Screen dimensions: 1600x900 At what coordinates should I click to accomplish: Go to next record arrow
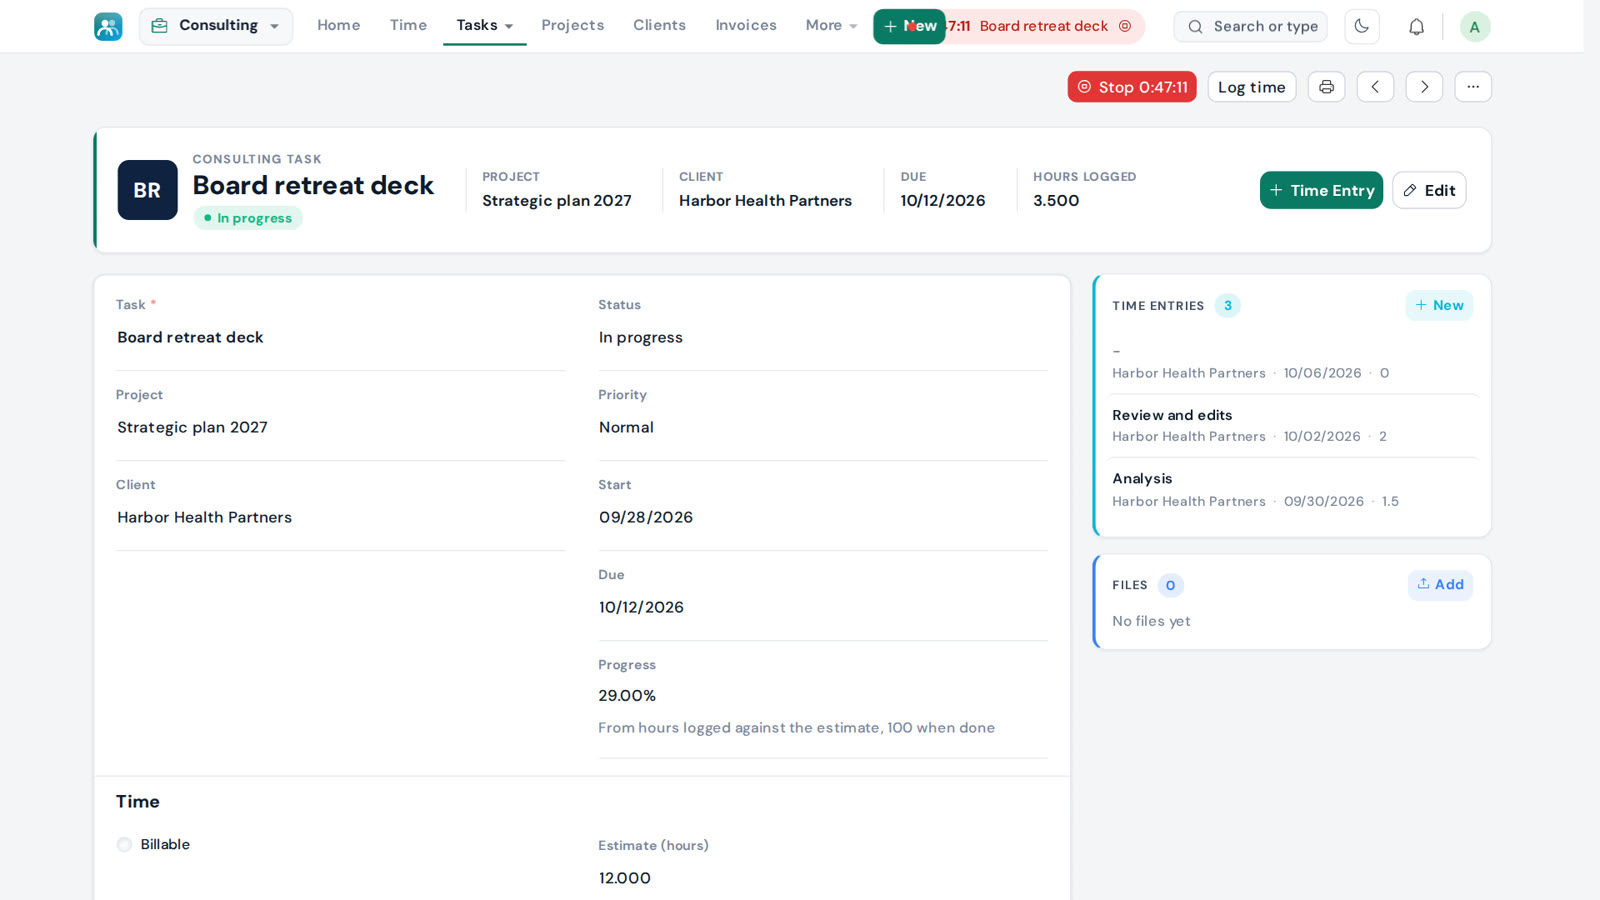[1424, 87]
